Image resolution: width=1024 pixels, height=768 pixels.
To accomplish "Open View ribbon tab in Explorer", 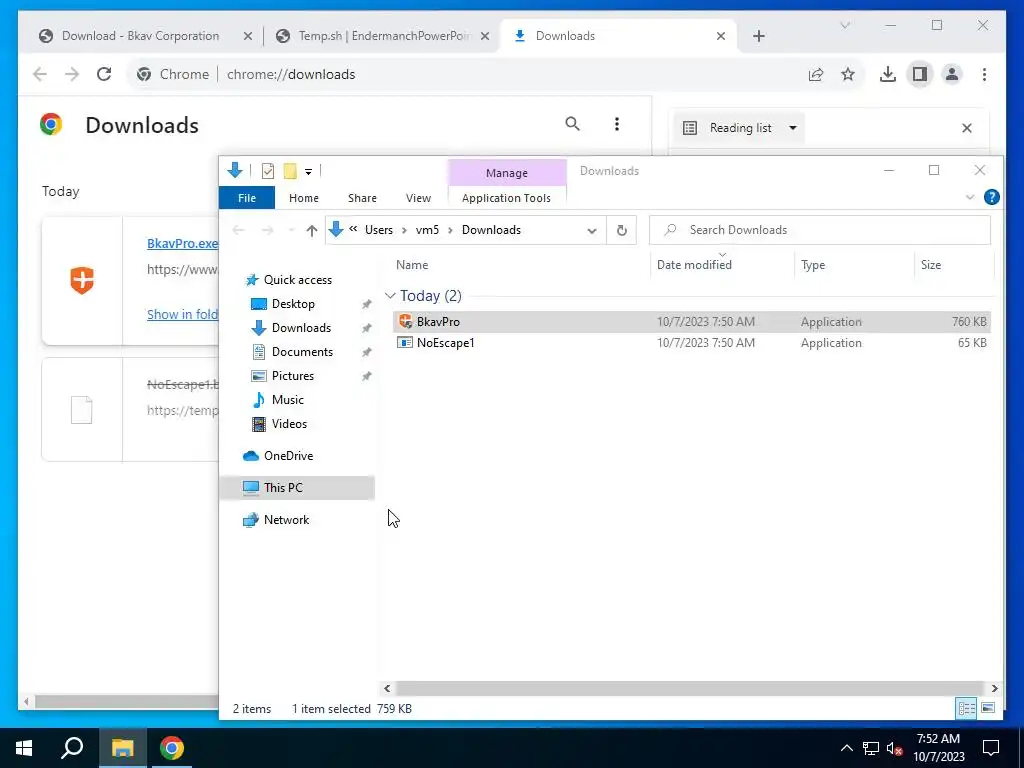I will point(418,198).
